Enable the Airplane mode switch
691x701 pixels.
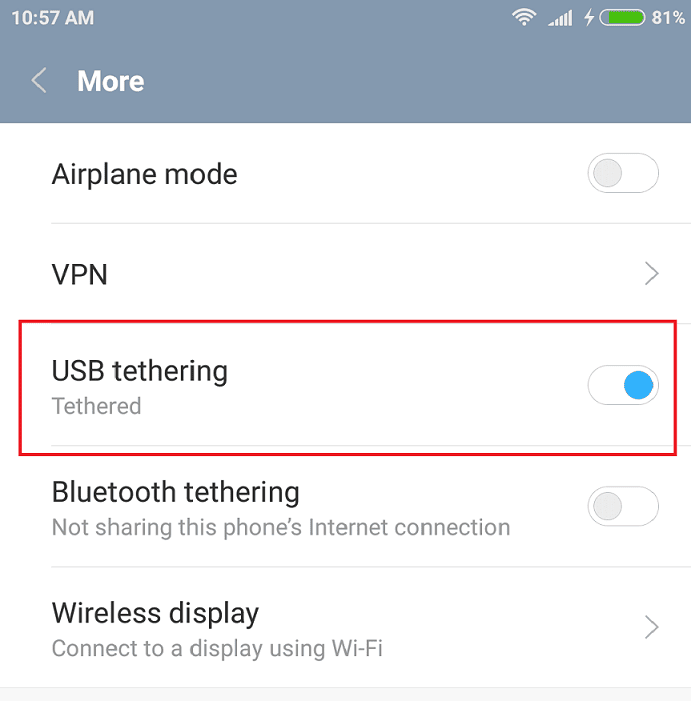623,173
